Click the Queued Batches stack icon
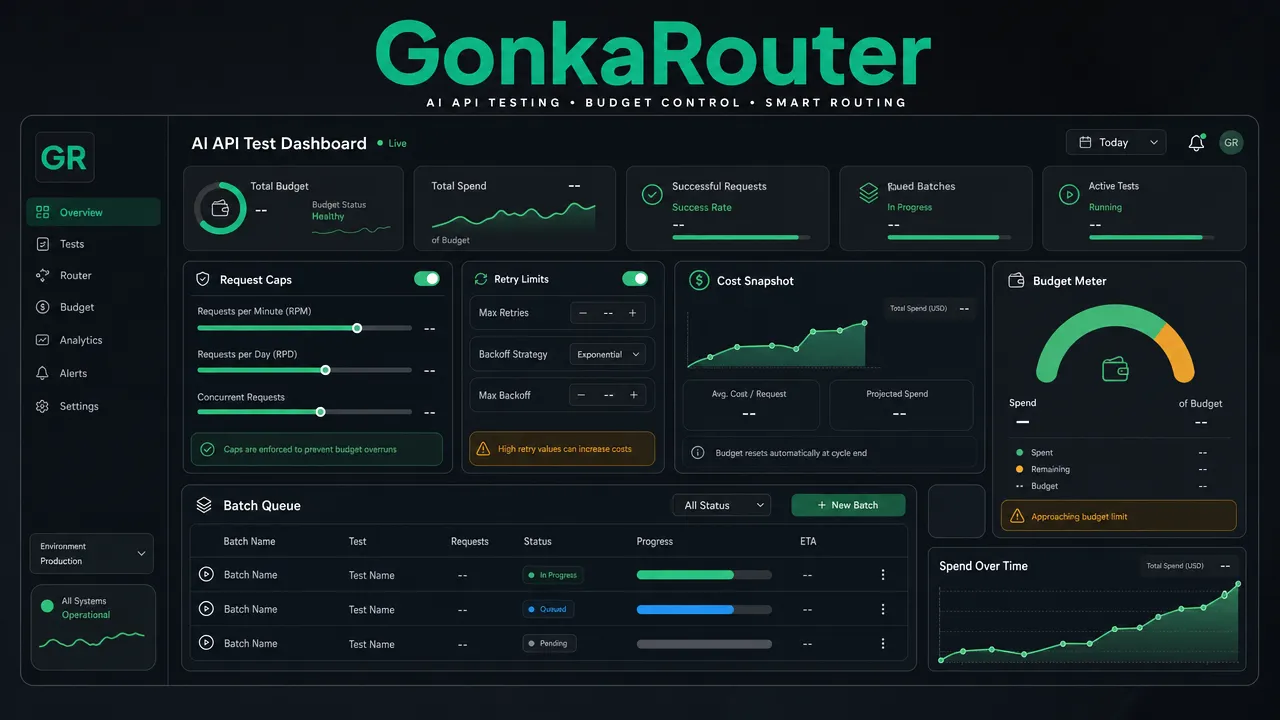 click(x=868, y=194)
